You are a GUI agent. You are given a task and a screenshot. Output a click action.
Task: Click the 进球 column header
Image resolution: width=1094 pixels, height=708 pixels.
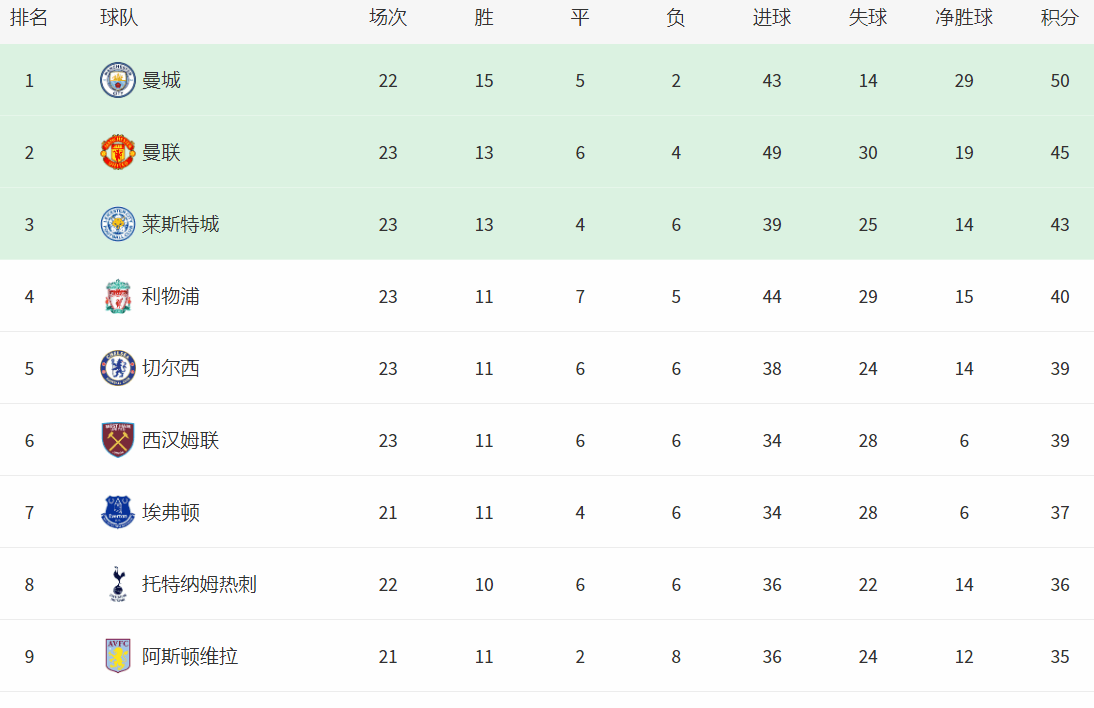[772, 18]
